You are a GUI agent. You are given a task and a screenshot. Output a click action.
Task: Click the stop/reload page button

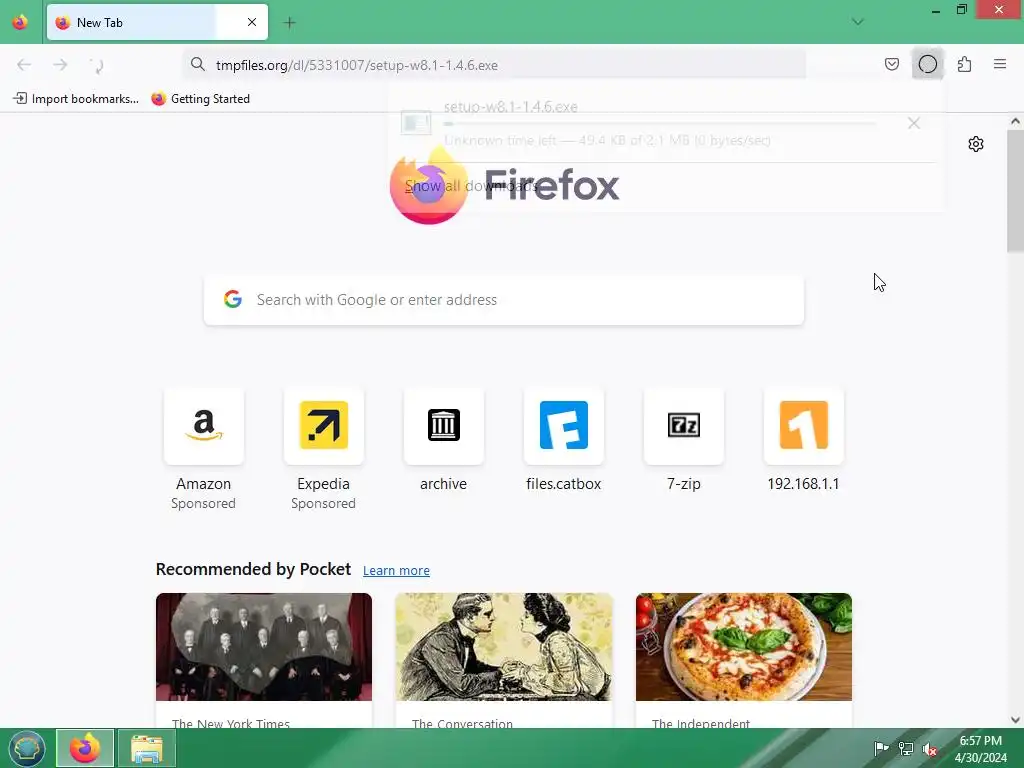click(97, 65)
